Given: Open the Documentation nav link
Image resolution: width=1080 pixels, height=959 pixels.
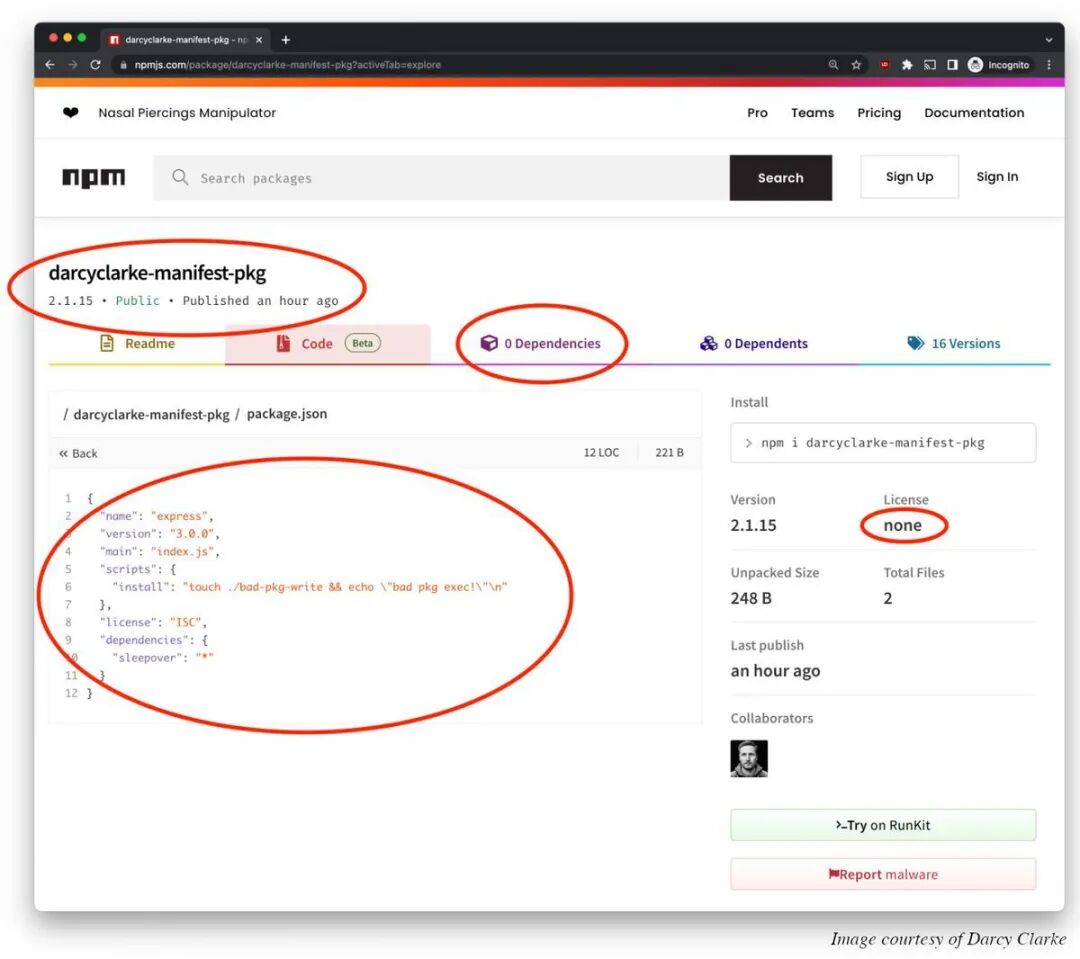Looking at the screenshot, I should (974, 112).
